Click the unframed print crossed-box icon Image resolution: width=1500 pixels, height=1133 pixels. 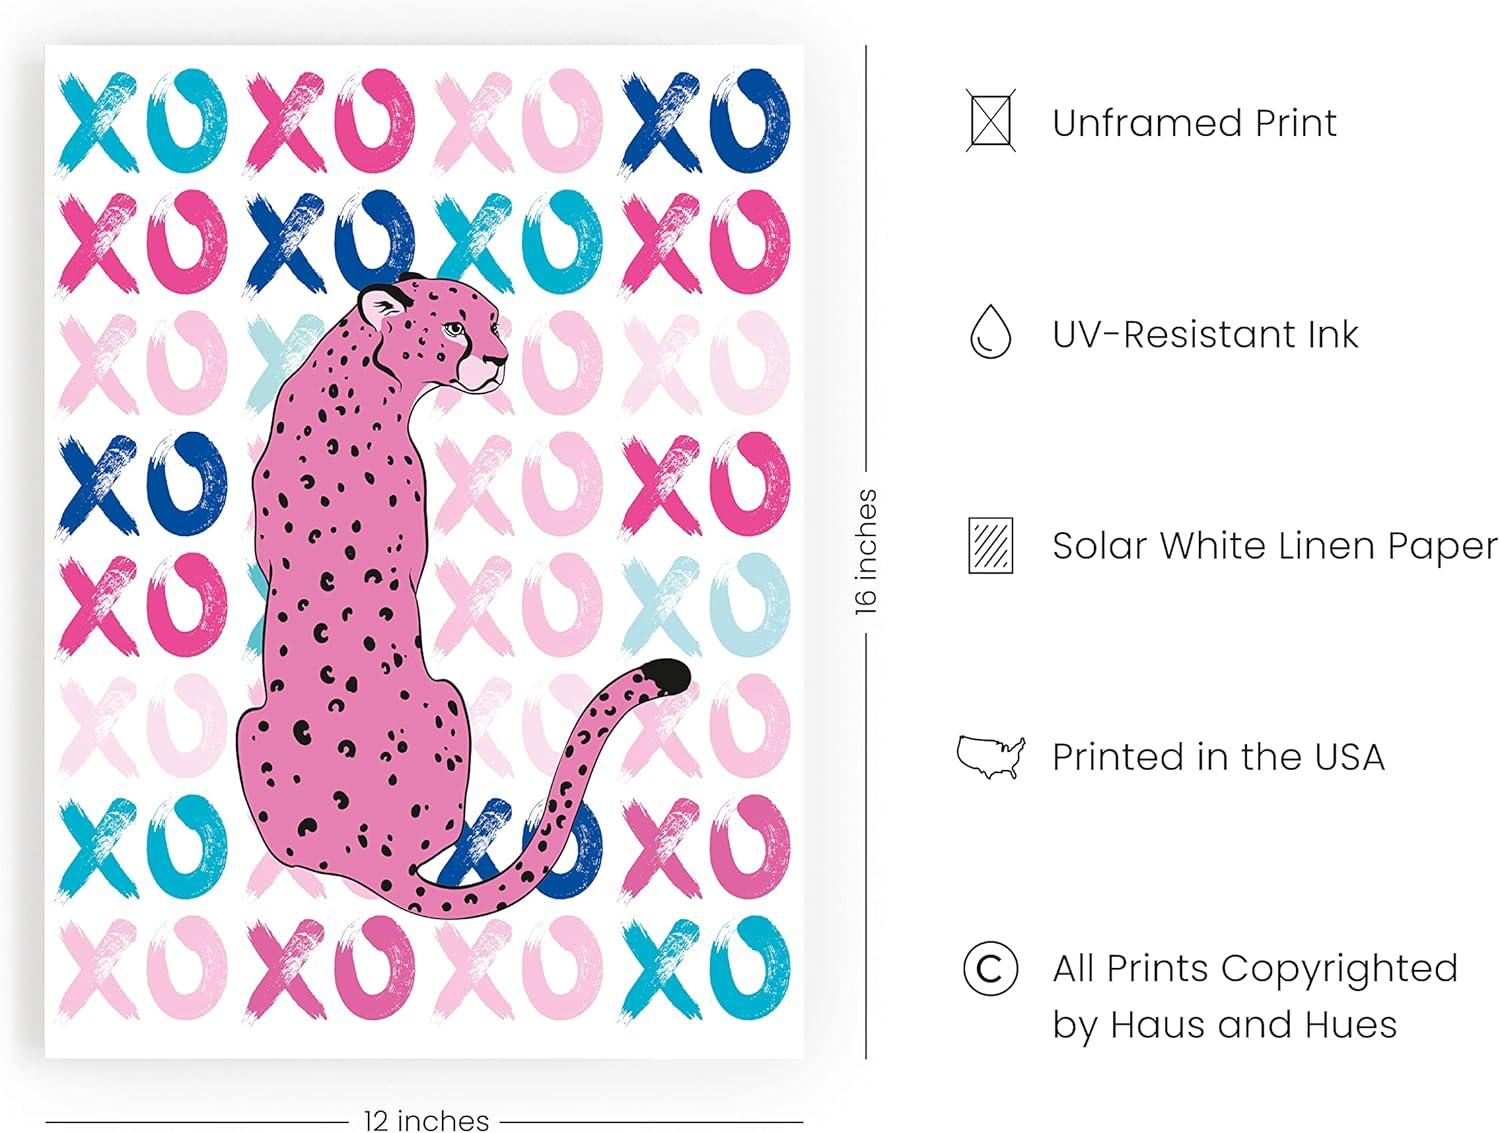[991, 121]
